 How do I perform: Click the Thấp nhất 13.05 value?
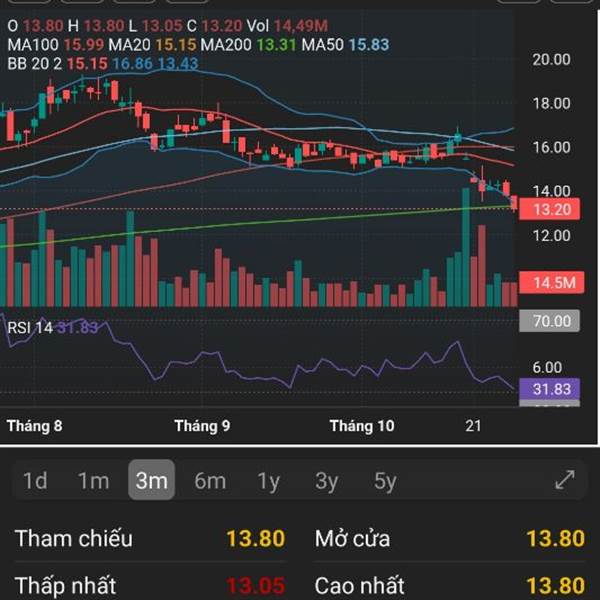click(256, 585)
